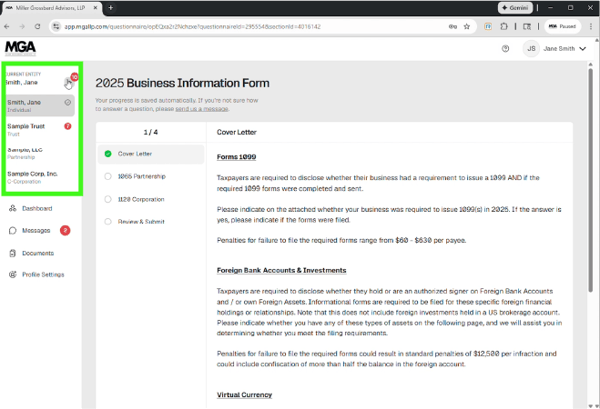
Task: Open Profile Settings gear icon
Action: pyautogui.click(x=13, y=274)
